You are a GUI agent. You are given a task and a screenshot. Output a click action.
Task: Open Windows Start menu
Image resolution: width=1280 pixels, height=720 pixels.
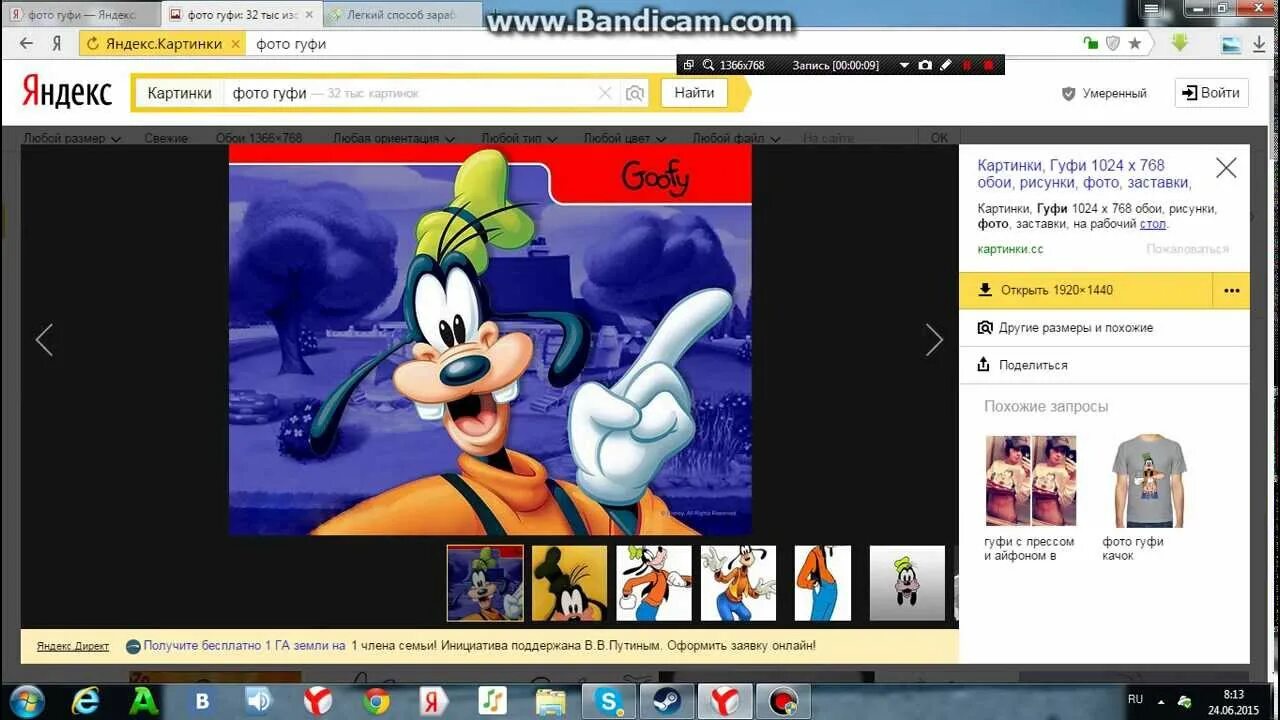(x=27, y=700)
